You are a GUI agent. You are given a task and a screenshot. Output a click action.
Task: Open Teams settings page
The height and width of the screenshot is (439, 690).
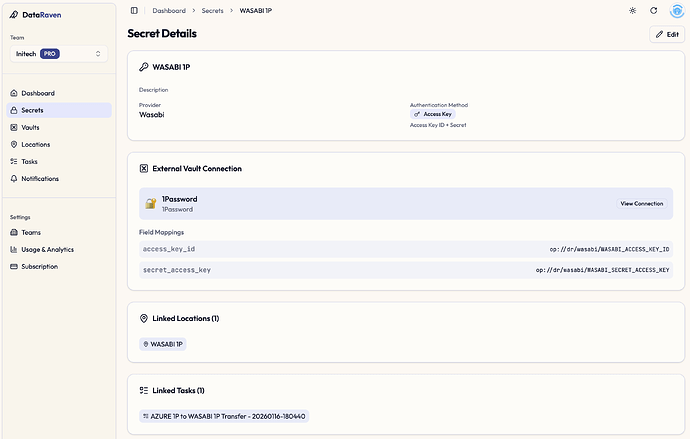pos(31,232)
